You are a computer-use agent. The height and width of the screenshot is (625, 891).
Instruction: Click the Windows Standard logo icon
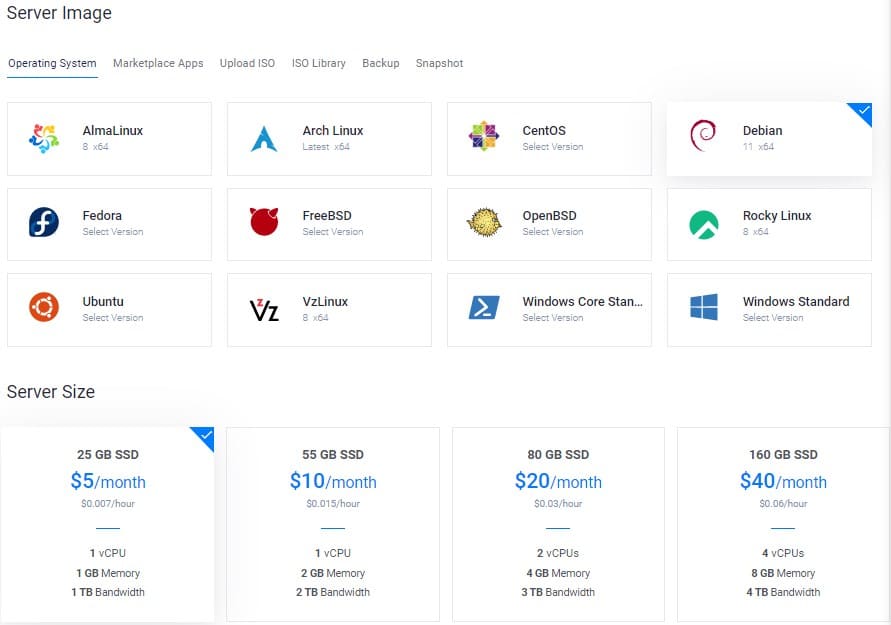tap(704, 307)
